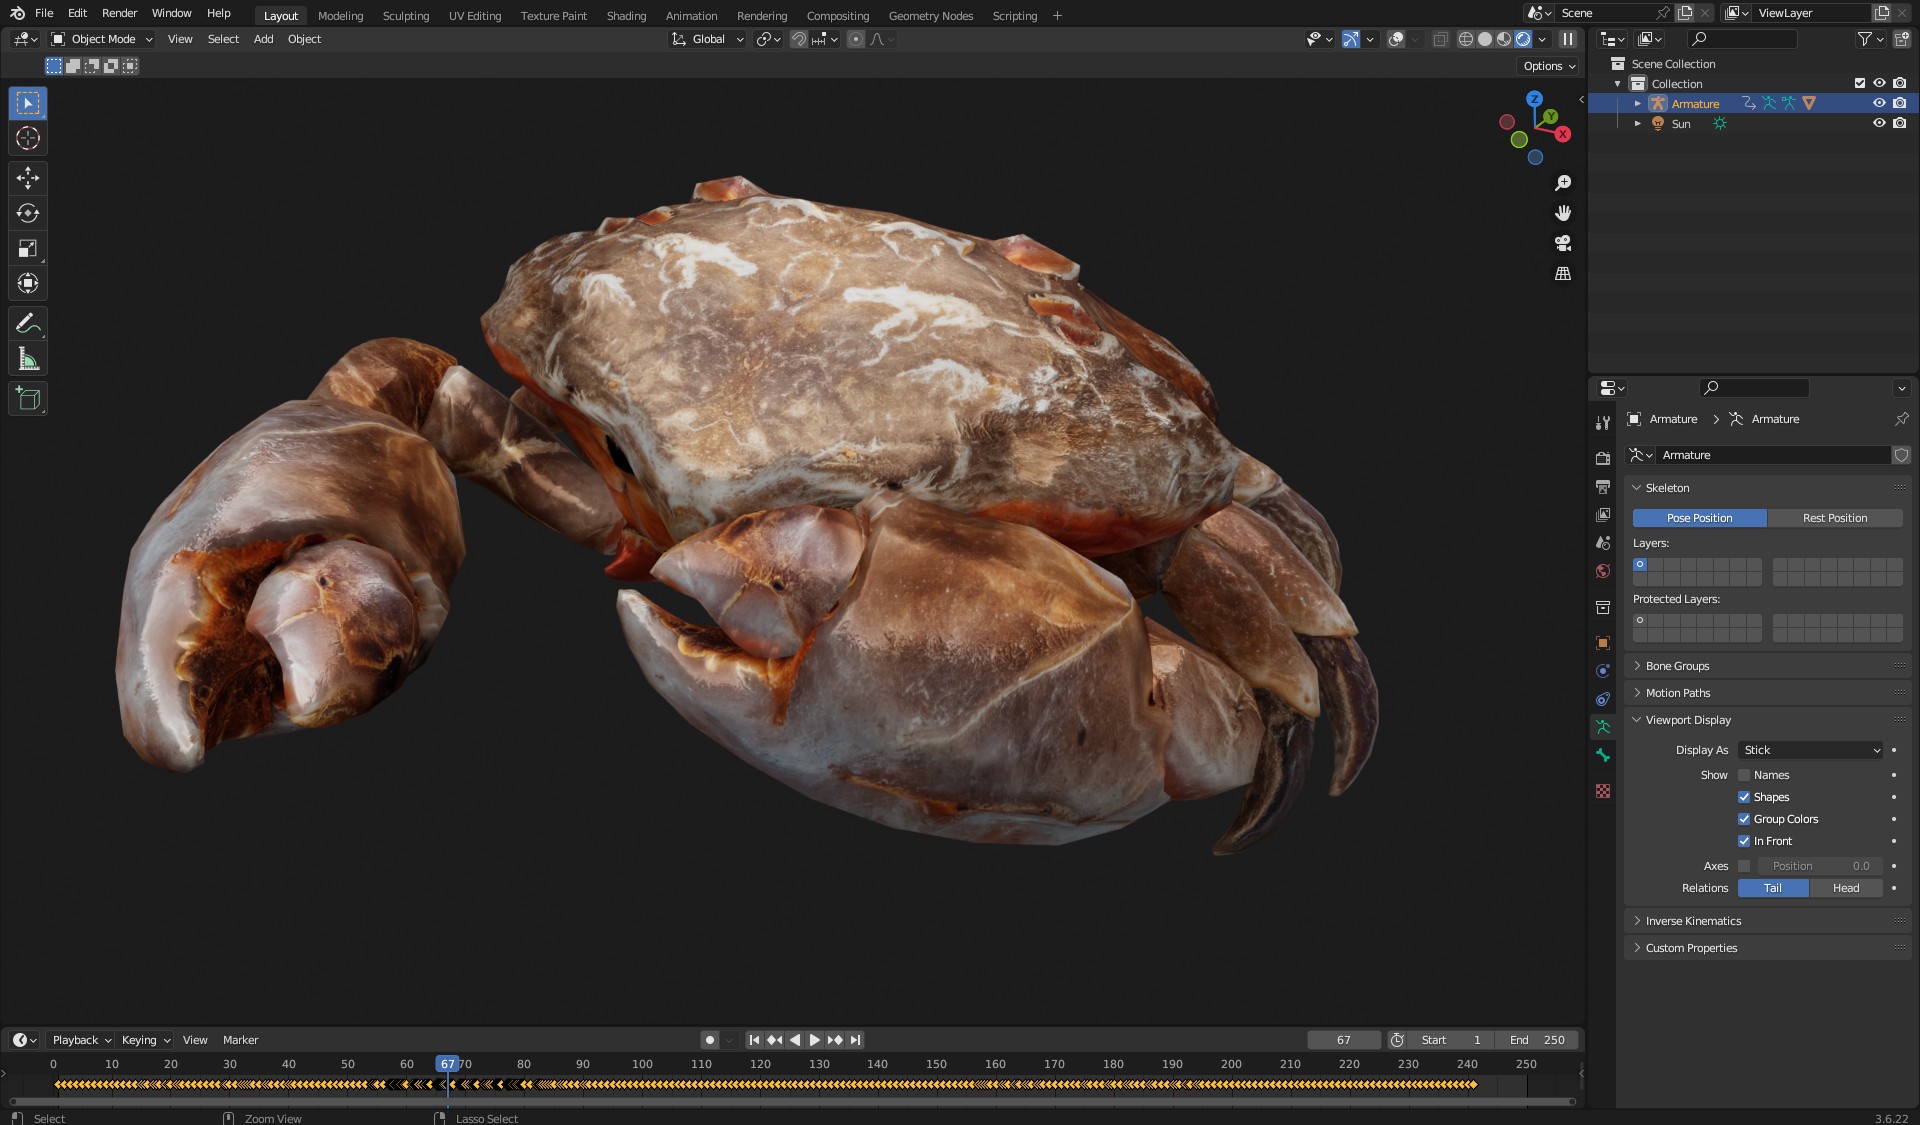Enable the Names checkbox

[1744, 775]
